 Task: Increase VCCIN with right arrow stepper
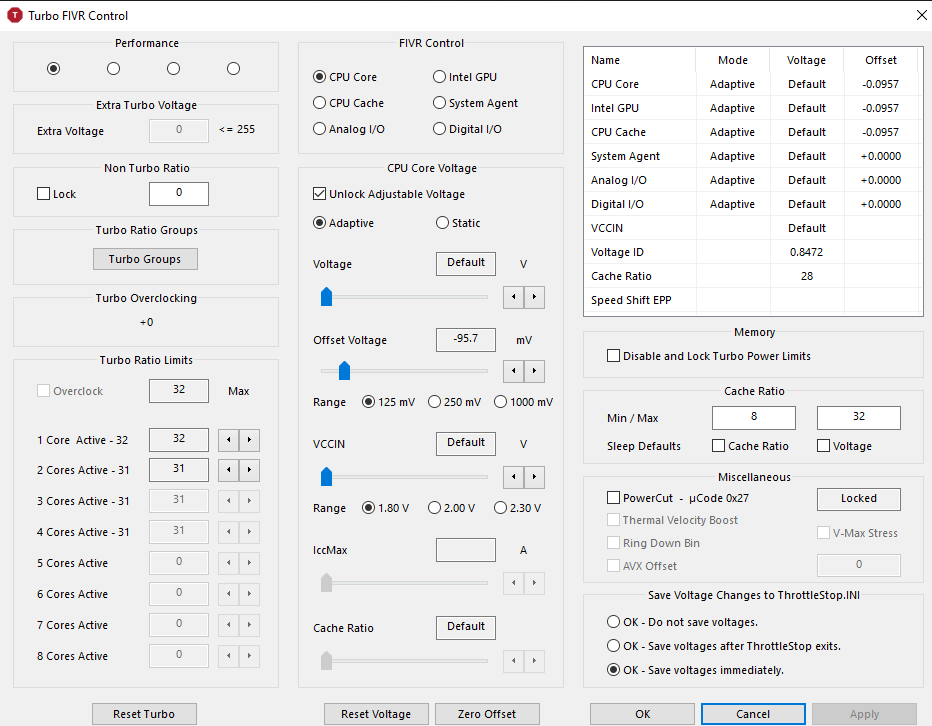tap(534, 477)
